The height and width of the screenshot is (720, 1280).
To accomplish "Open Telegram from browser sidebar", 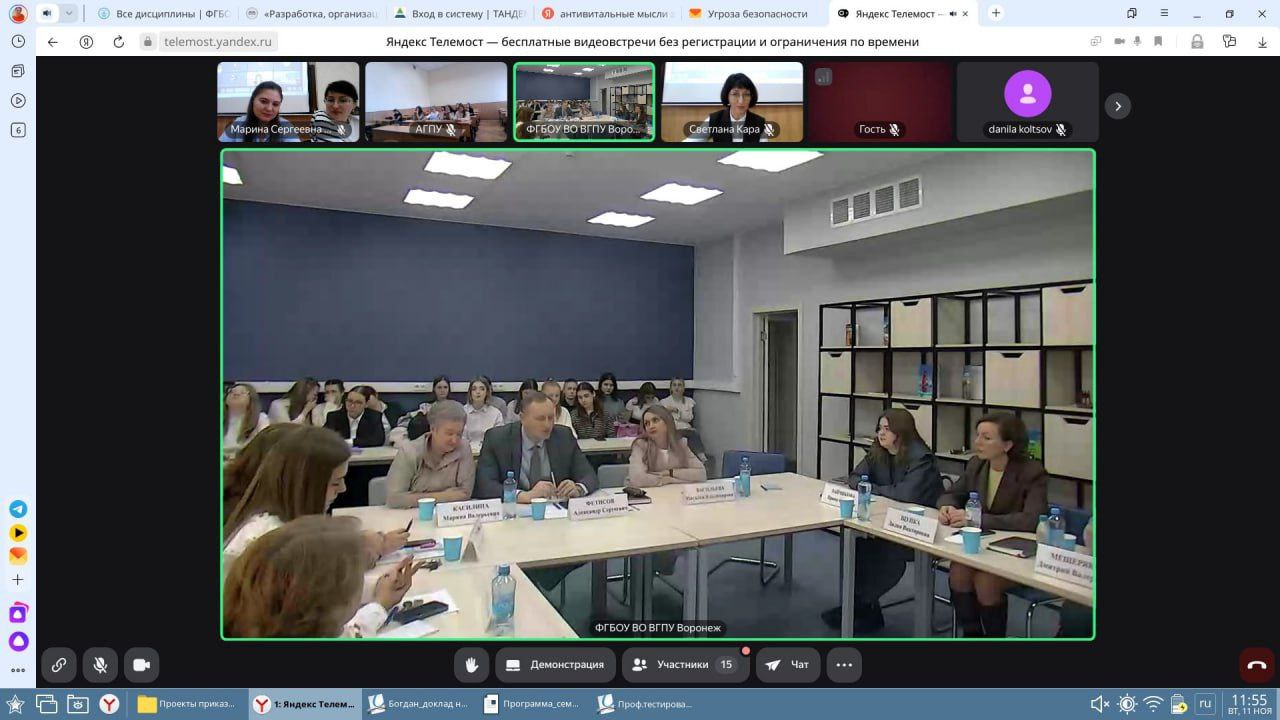I will (x=18, y=509).
